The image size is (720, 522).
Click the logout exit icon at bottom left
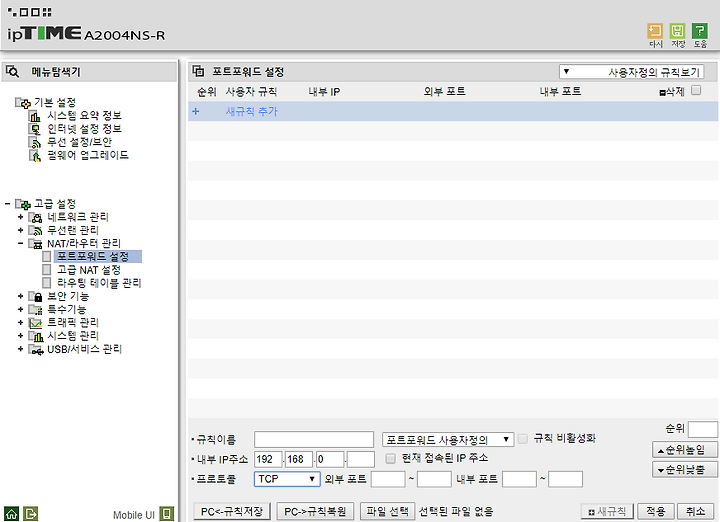[31, 514]
